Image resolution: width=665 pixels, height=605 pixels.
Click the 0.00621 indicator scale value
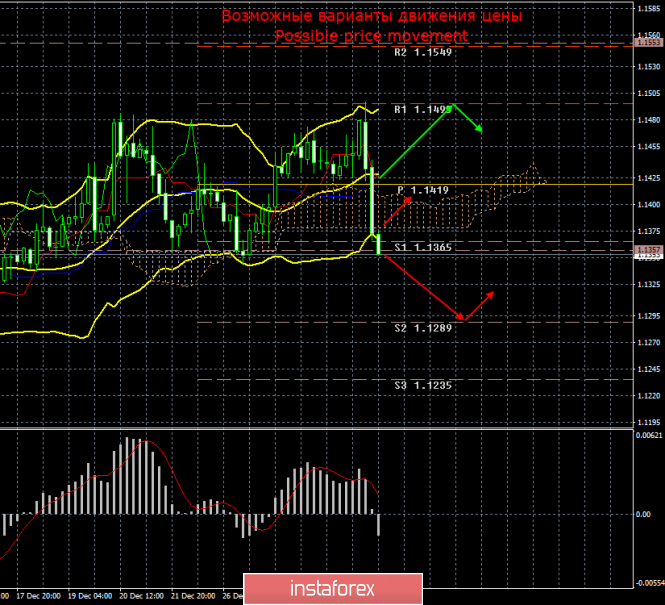click(x=649, y=435)
